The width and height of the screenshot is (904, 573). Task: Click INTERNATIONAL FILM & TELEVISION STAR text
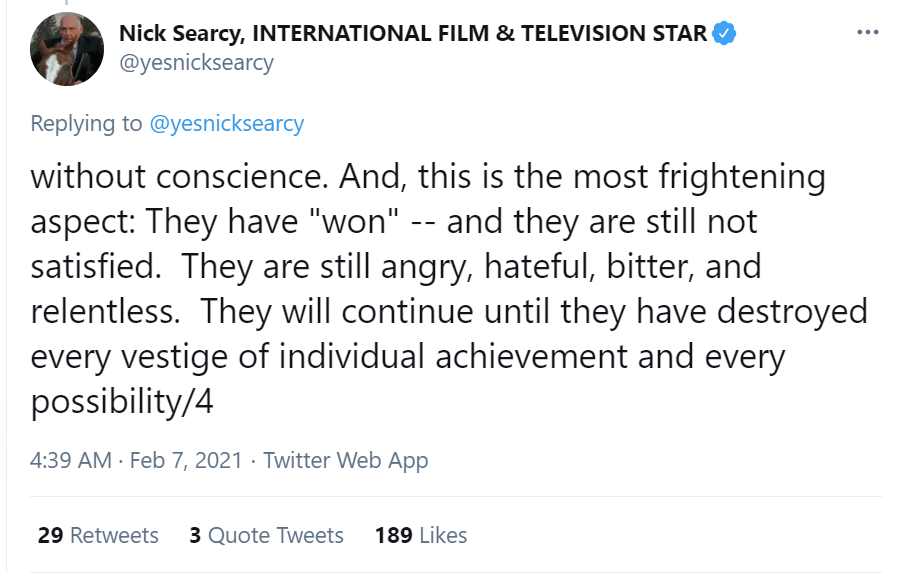click(x=482, y=33)
